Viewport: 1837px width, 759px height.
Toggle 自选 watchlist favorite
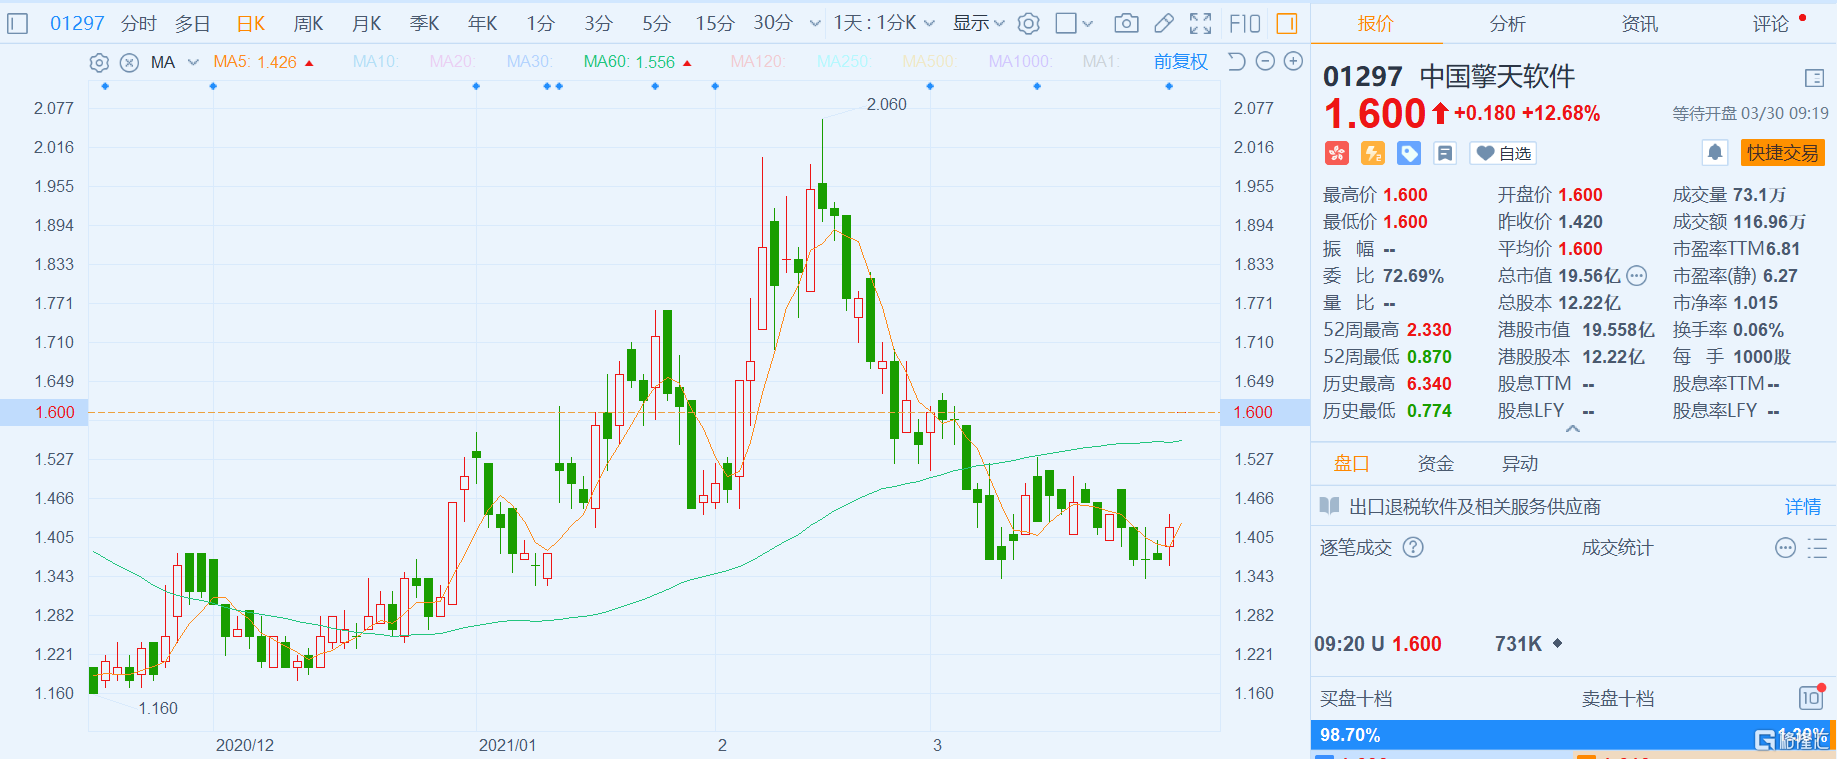[1503, 153]
